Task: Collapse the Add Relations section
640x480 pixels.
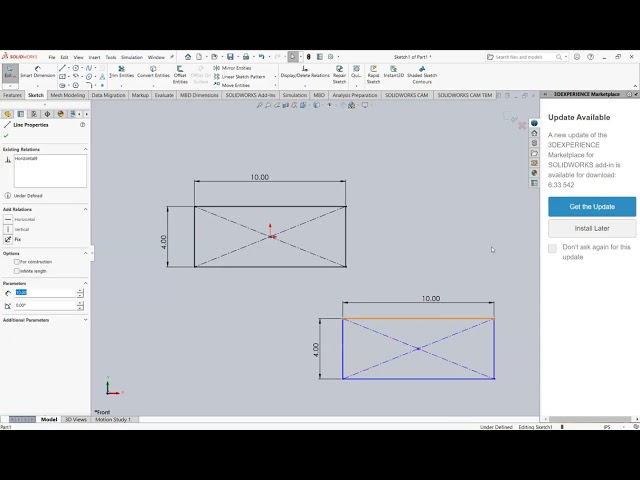Action: click(x=85, y=209)
